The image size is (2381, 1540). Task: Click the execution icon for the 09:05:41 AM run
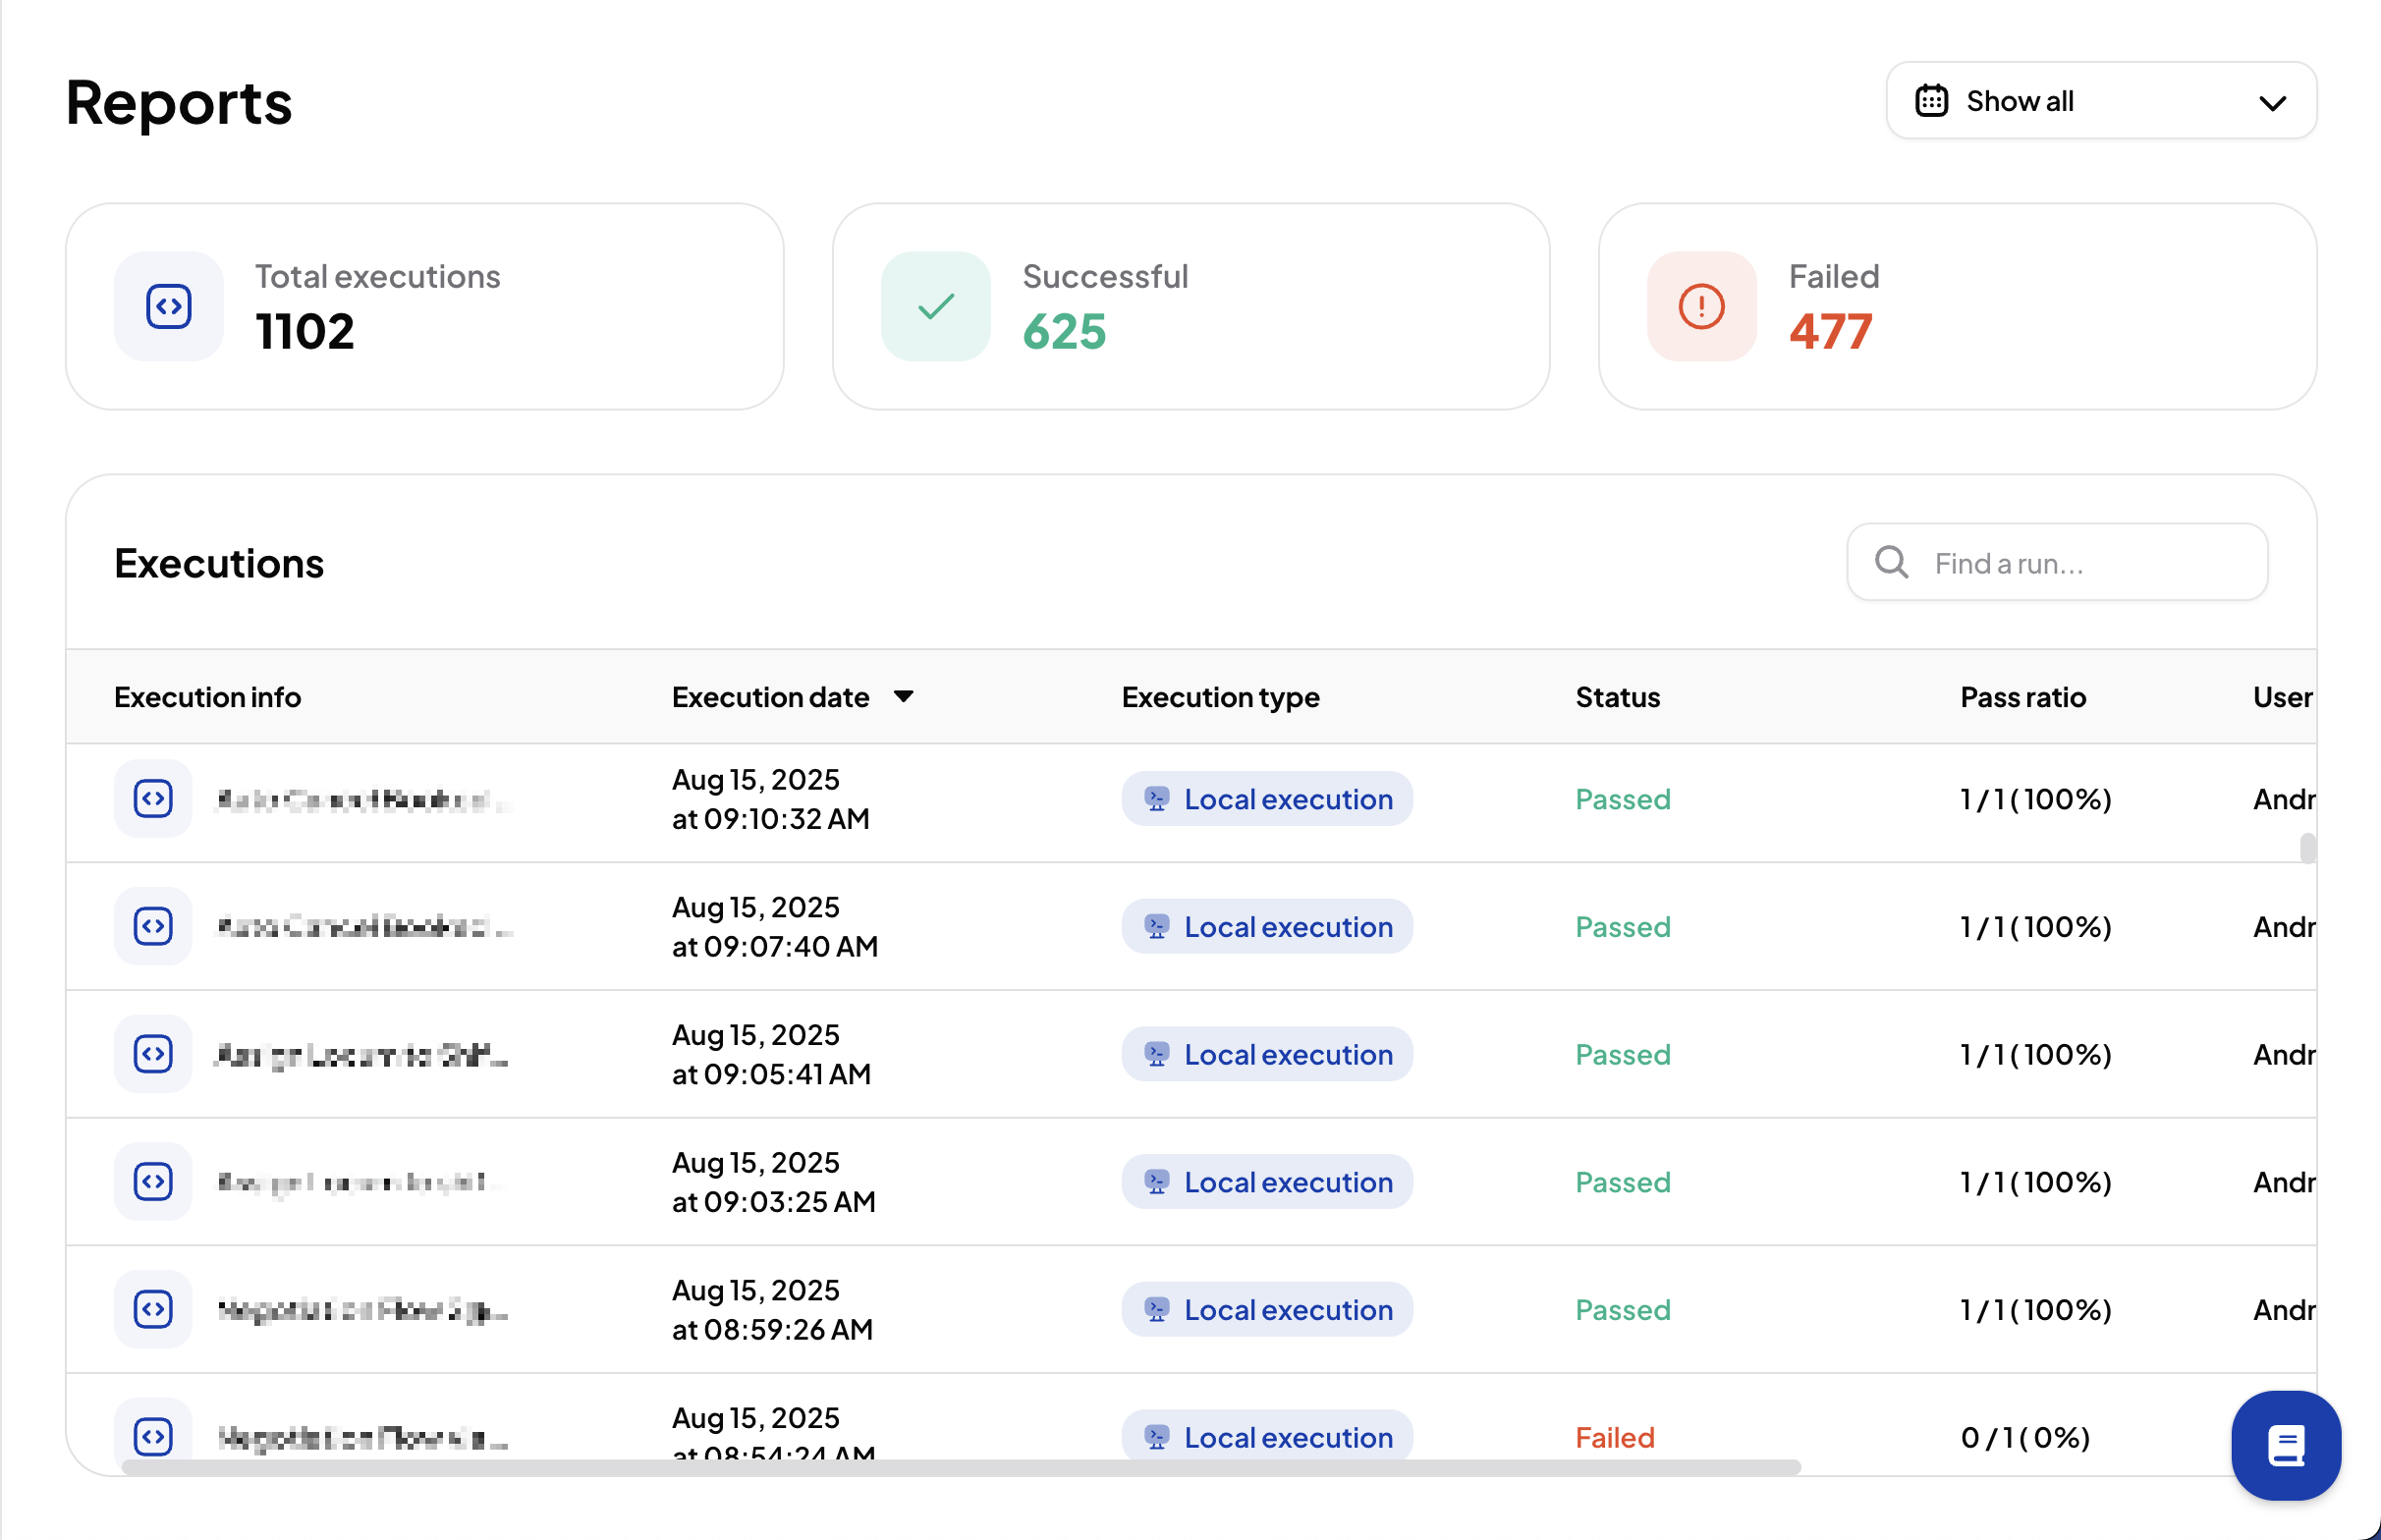[x=153, y=1054]
